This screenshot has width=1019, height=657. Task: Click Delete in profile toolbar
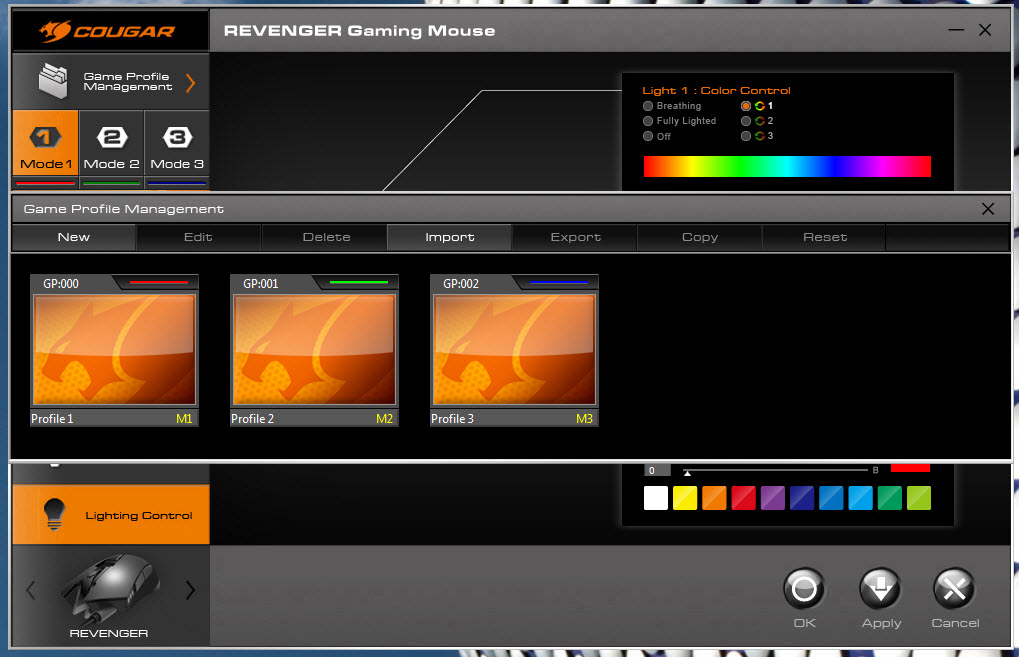pos(326,237)
